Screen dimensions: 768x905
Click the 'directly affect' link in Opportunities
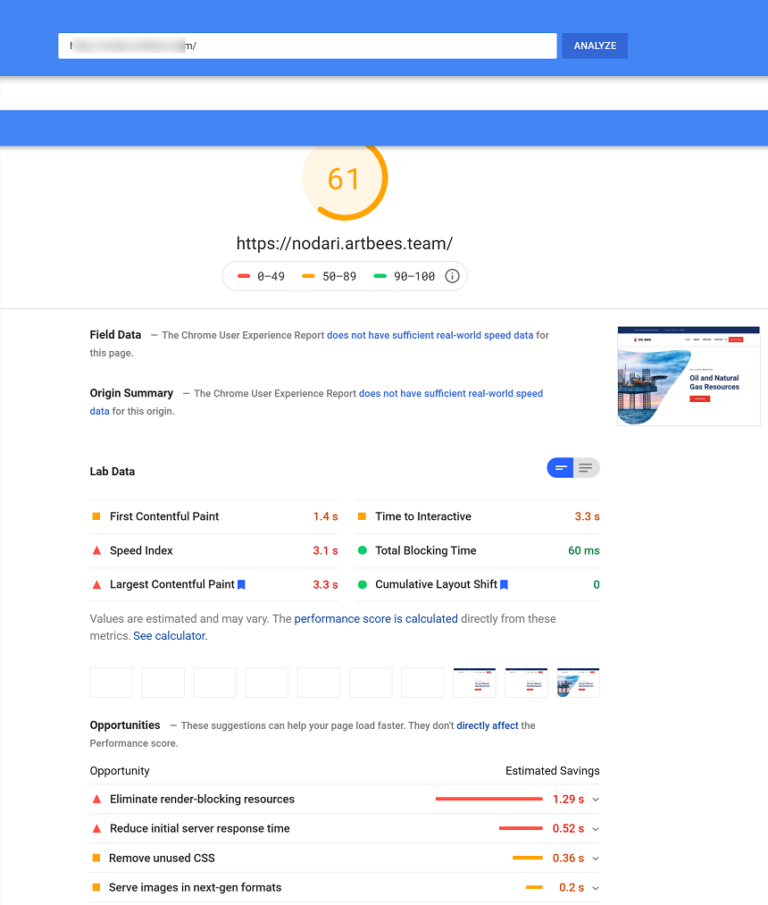click(487, 726)
